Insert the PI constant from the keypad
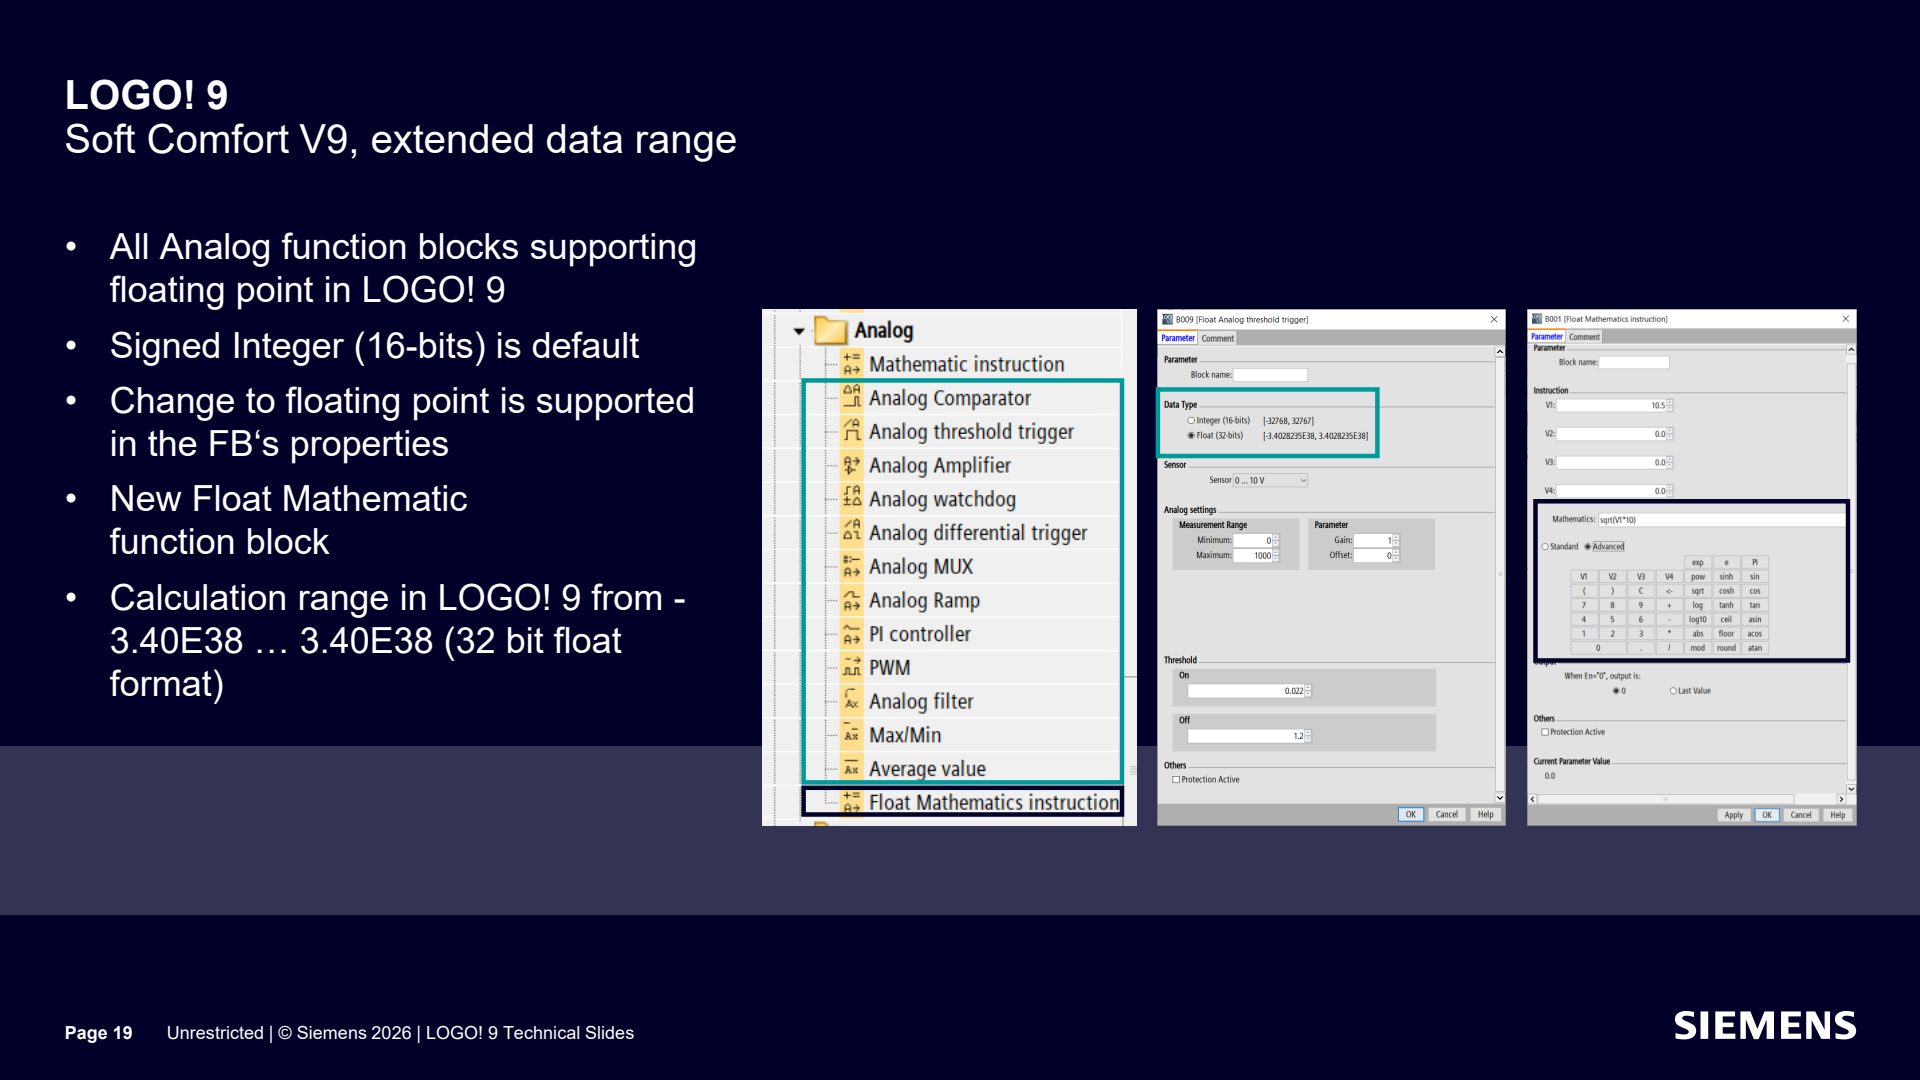 [x=1755, y=563]
